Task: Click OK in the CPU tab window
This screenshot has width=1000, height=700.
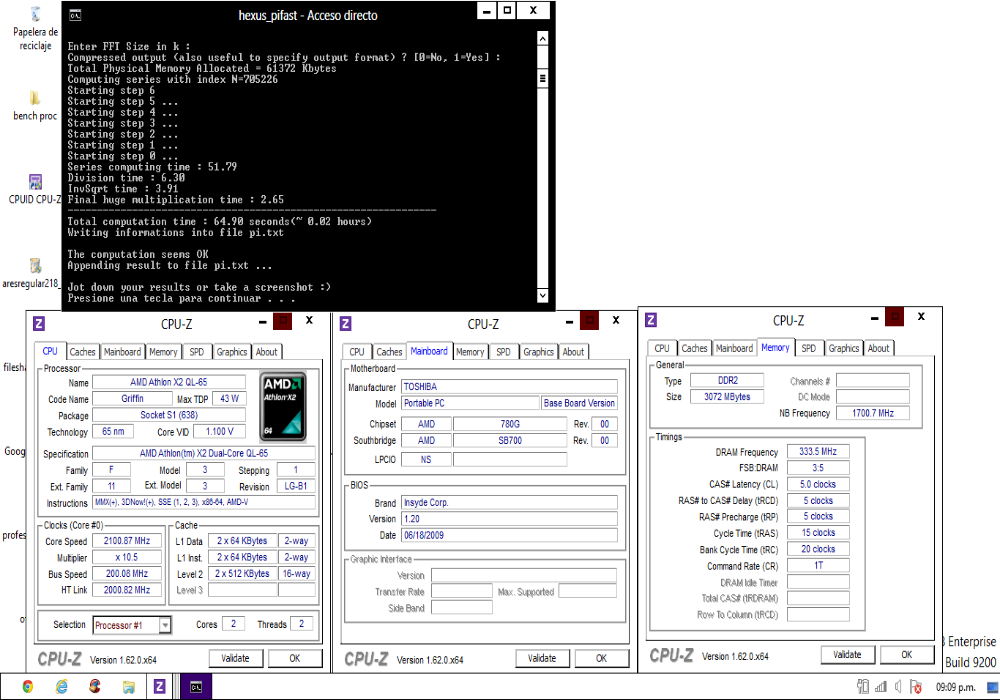Action: click(x=295, y=659)
